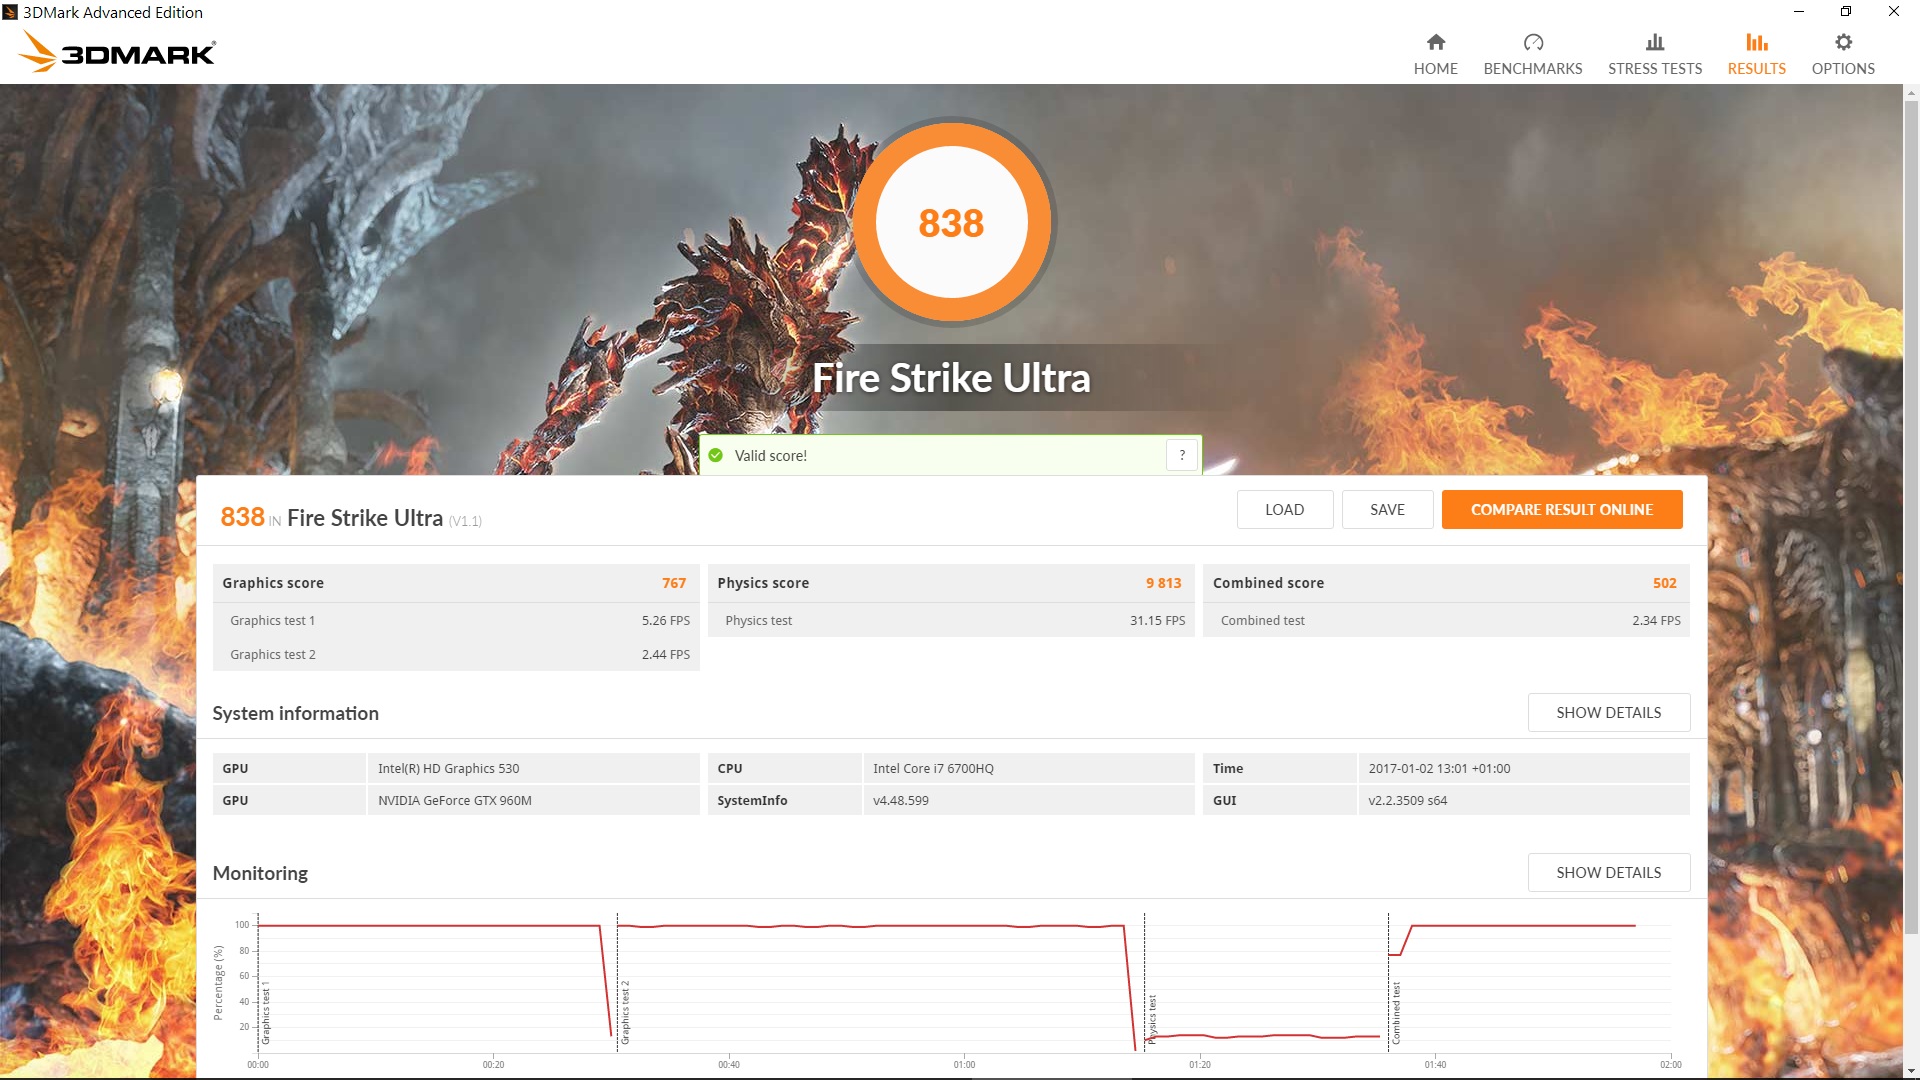Image resolution: width=1920 pixels, height=1080 pixels.
Task: Click the Graphics score value 767
Action: (x=674, y=583)
